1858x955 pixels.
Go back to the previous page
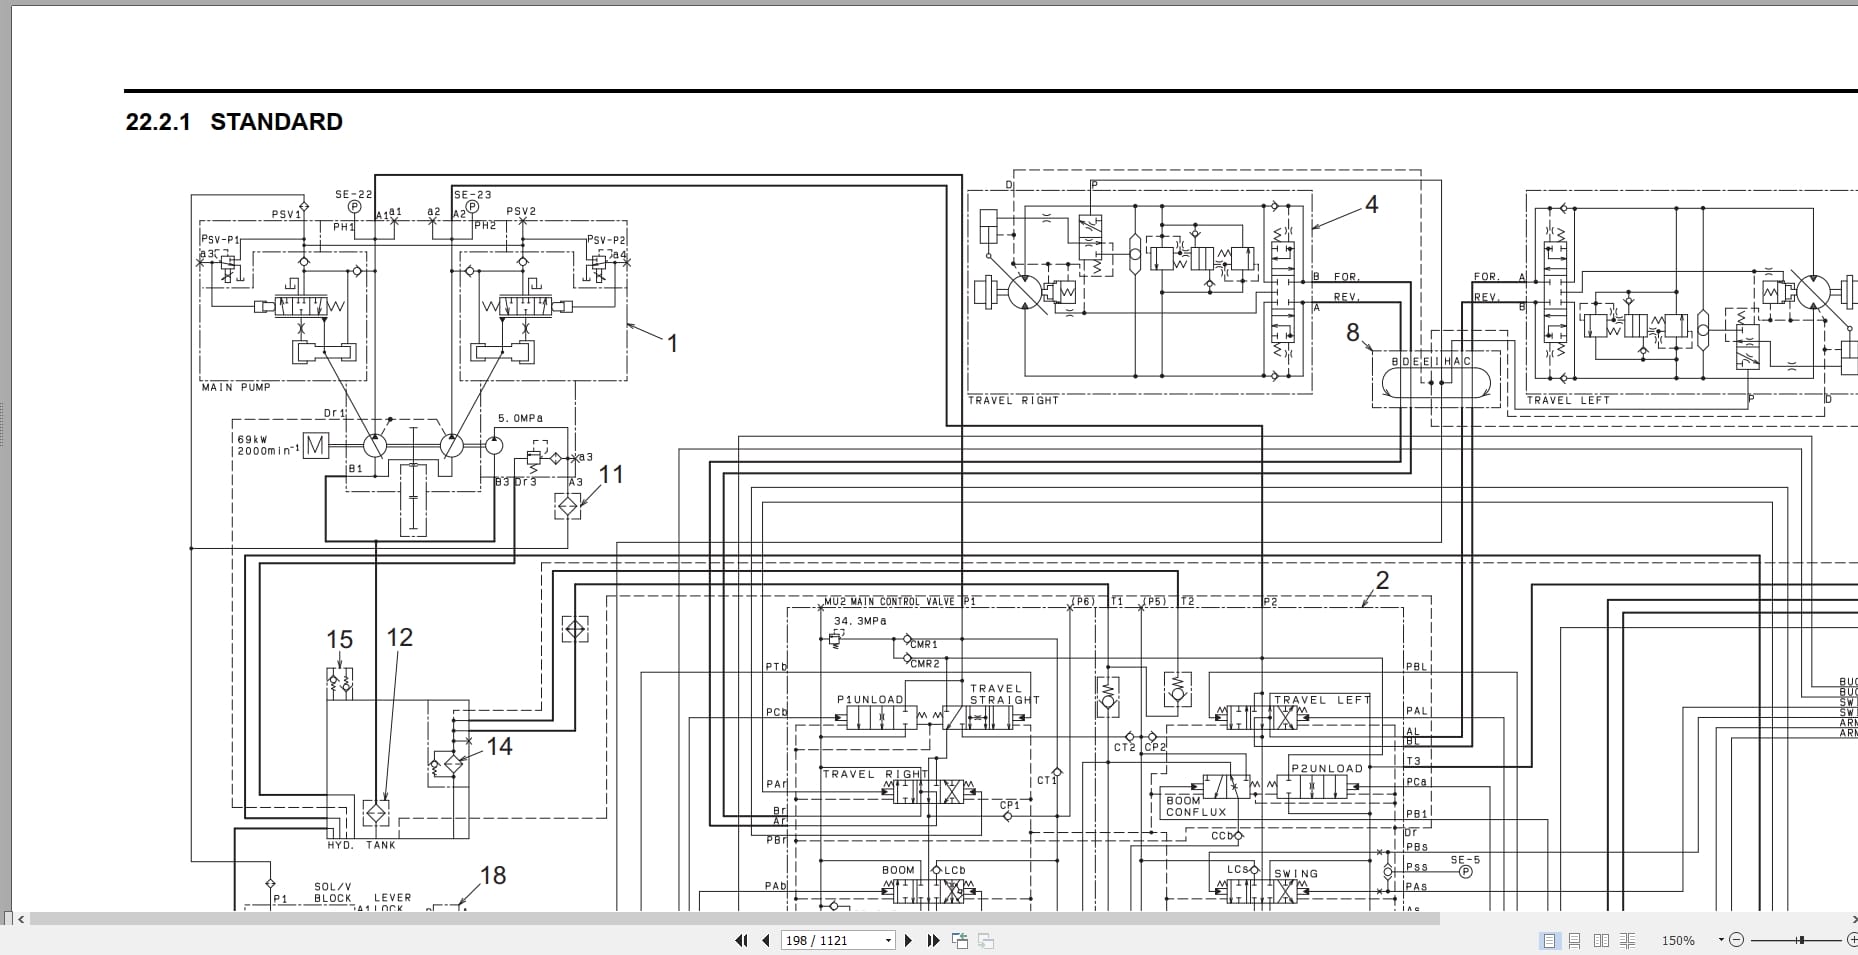tap(766, 940)
